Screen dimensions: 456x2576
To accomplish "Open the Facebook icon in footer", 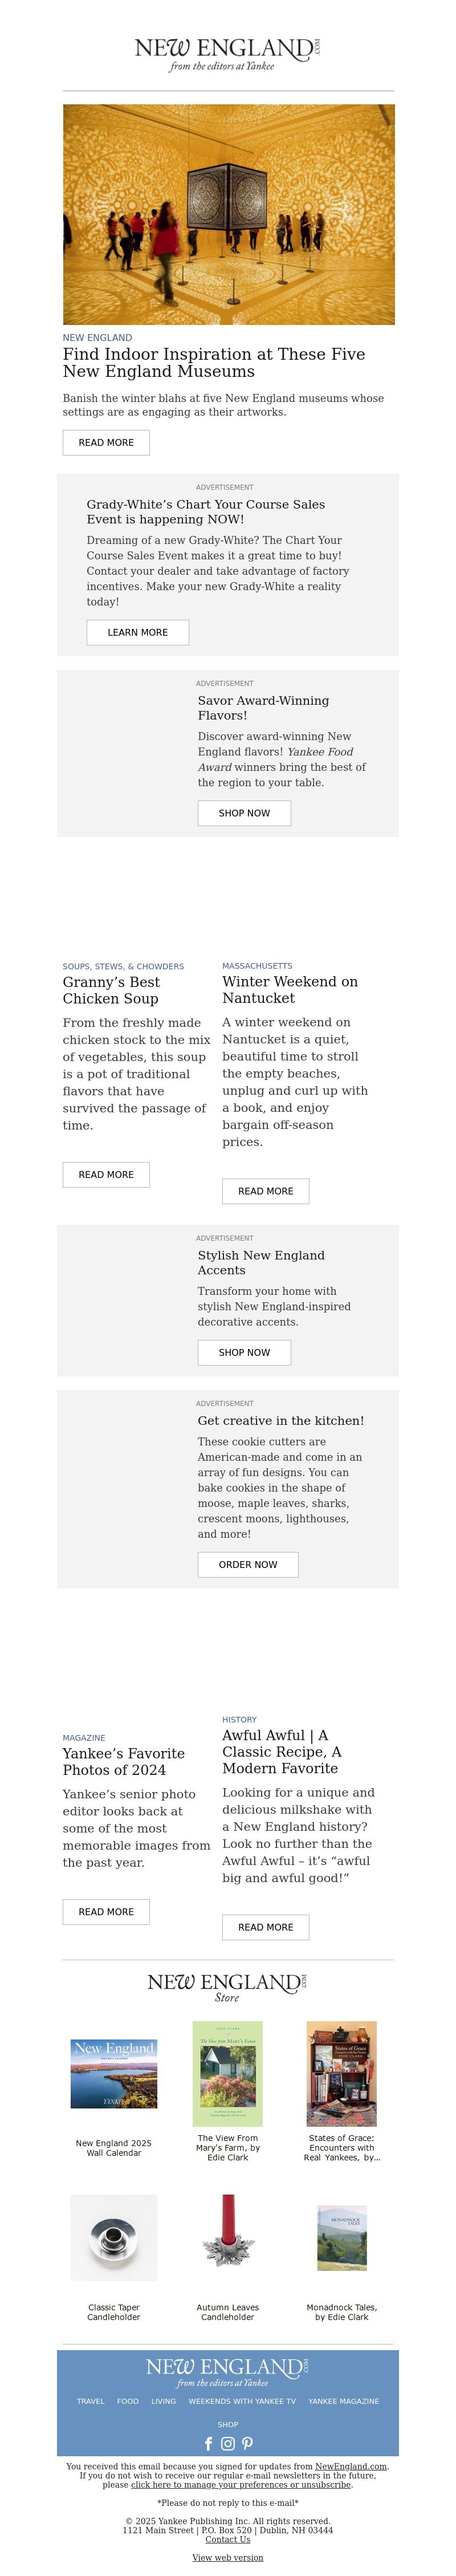I will click(x=209, y=2444).
